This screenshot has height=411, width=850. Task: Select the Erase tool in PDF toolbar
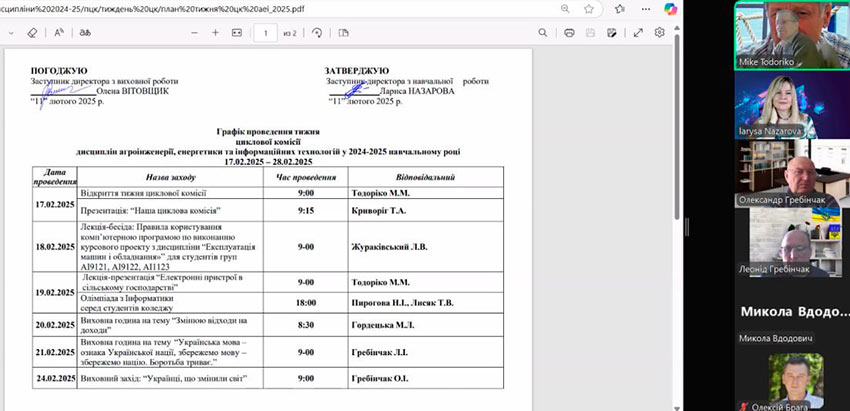tap(32, 32)
